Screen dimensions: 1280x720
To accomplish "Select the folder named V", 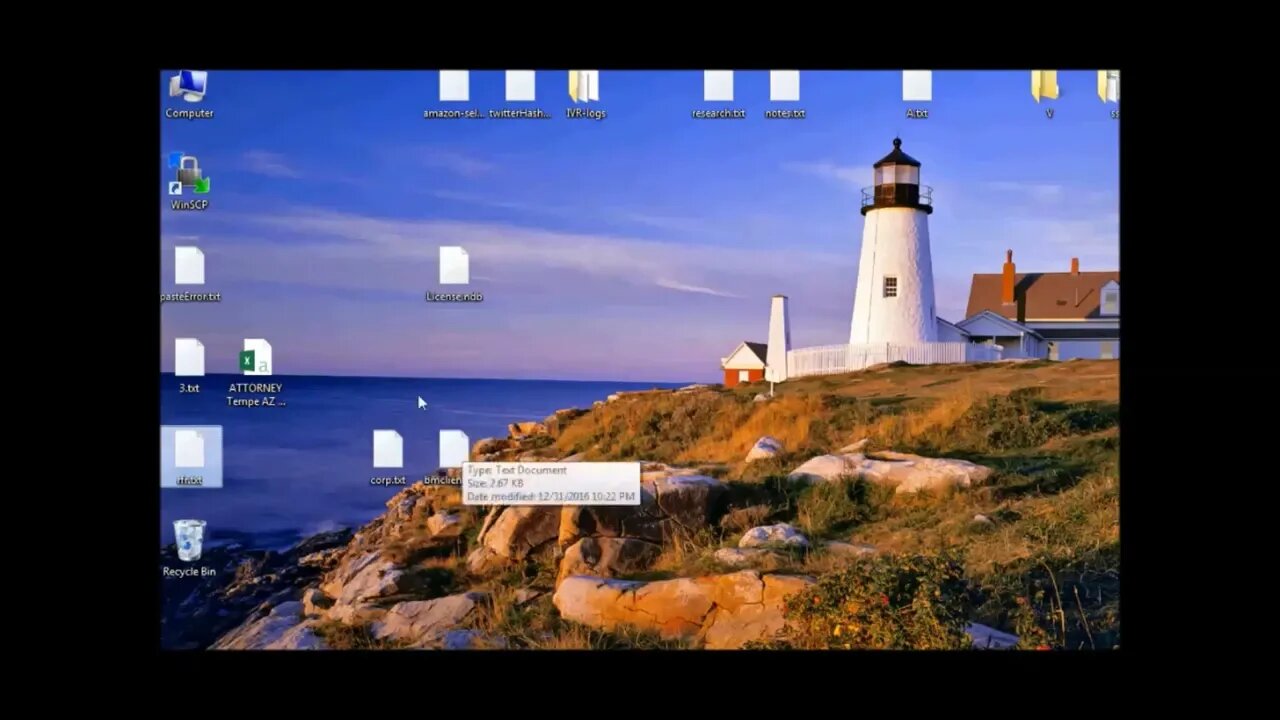I will tap(1046, 94).
